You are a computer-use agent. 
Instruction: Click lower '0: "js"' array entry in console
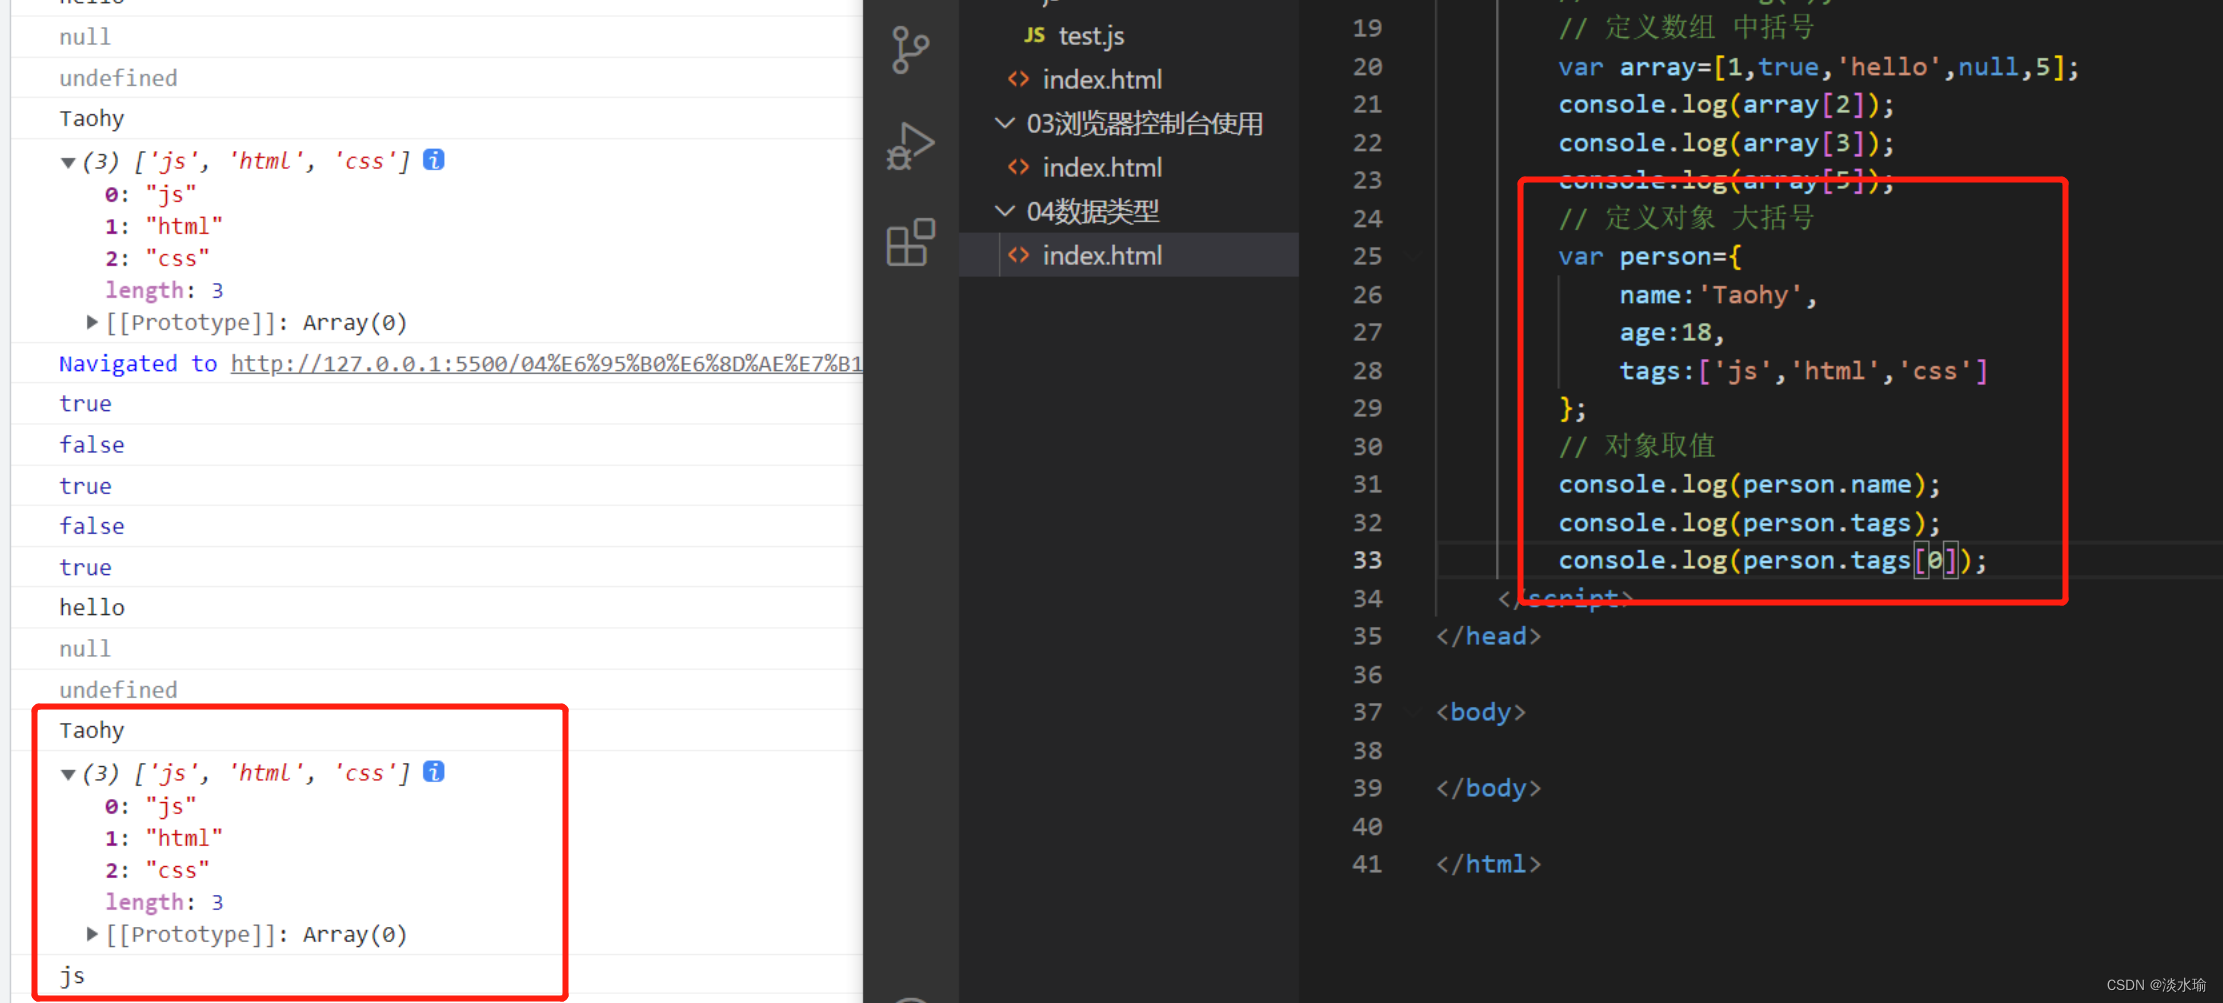tap(150, 807)
